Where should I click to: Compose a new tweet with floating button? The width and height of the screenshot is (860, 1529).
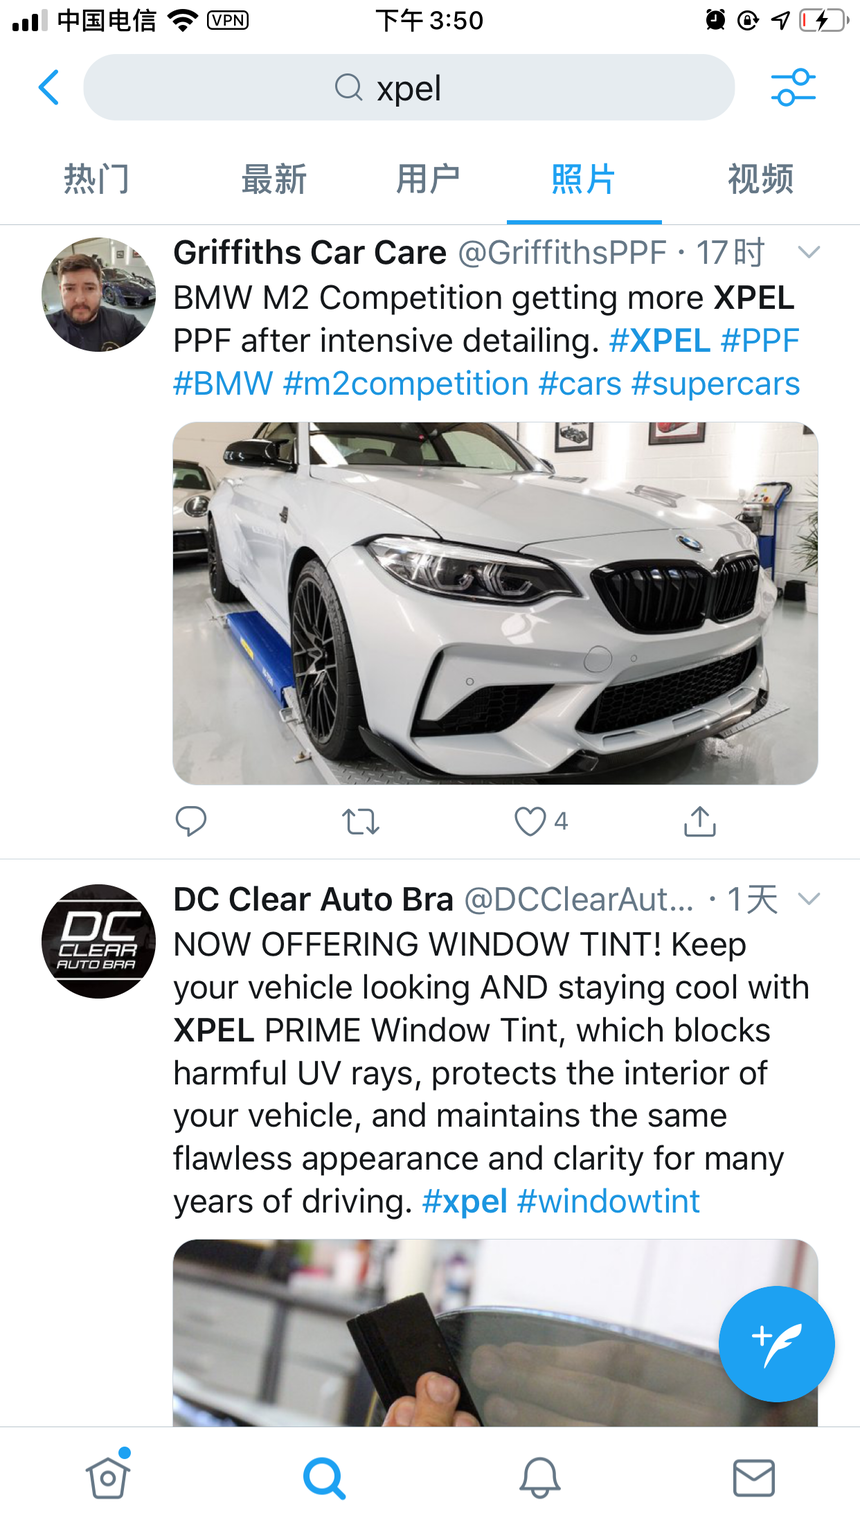[776, 1343]
